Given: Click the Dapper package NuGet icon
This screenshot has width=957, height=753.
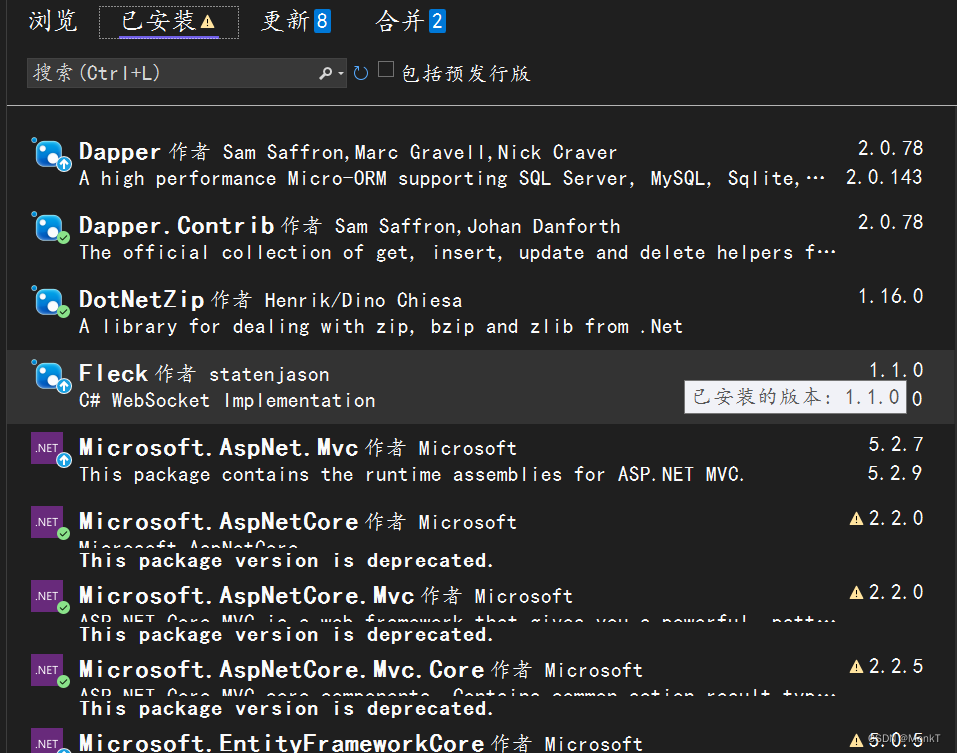Looking at the screenshot, I should [x=50, y=155].
